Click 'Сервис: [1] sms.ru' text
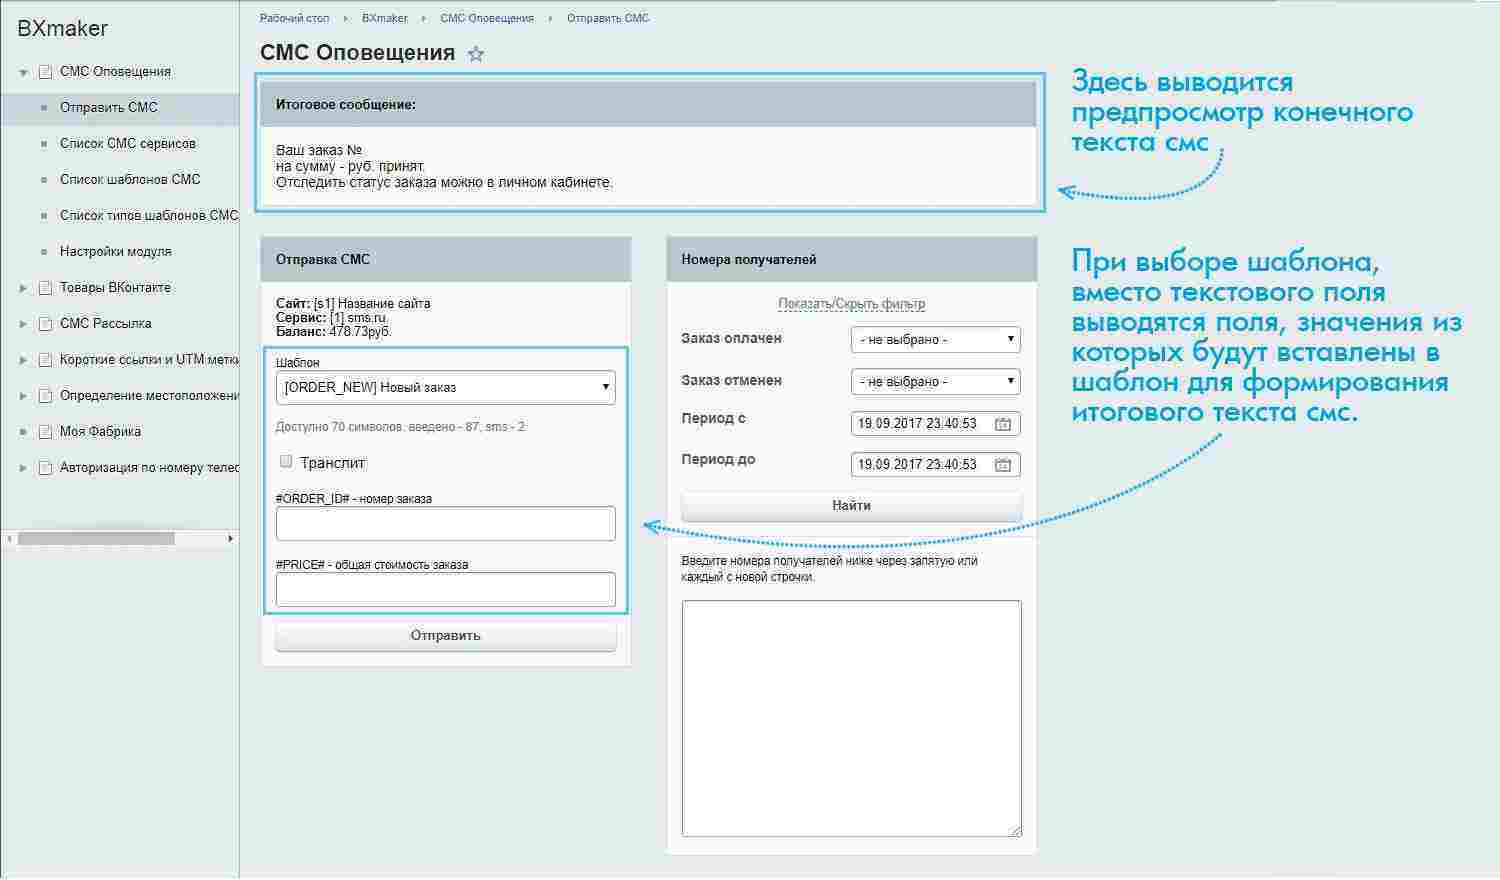Screen dimensions: 1500x880 (331, 318)
